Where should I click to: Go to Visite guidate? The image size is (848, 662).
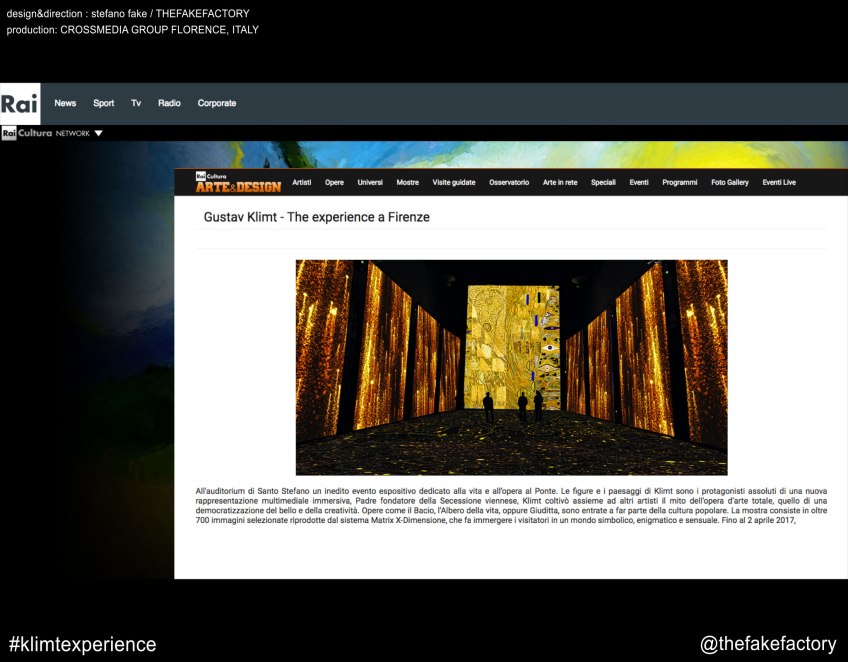click(x=454, y=183)
